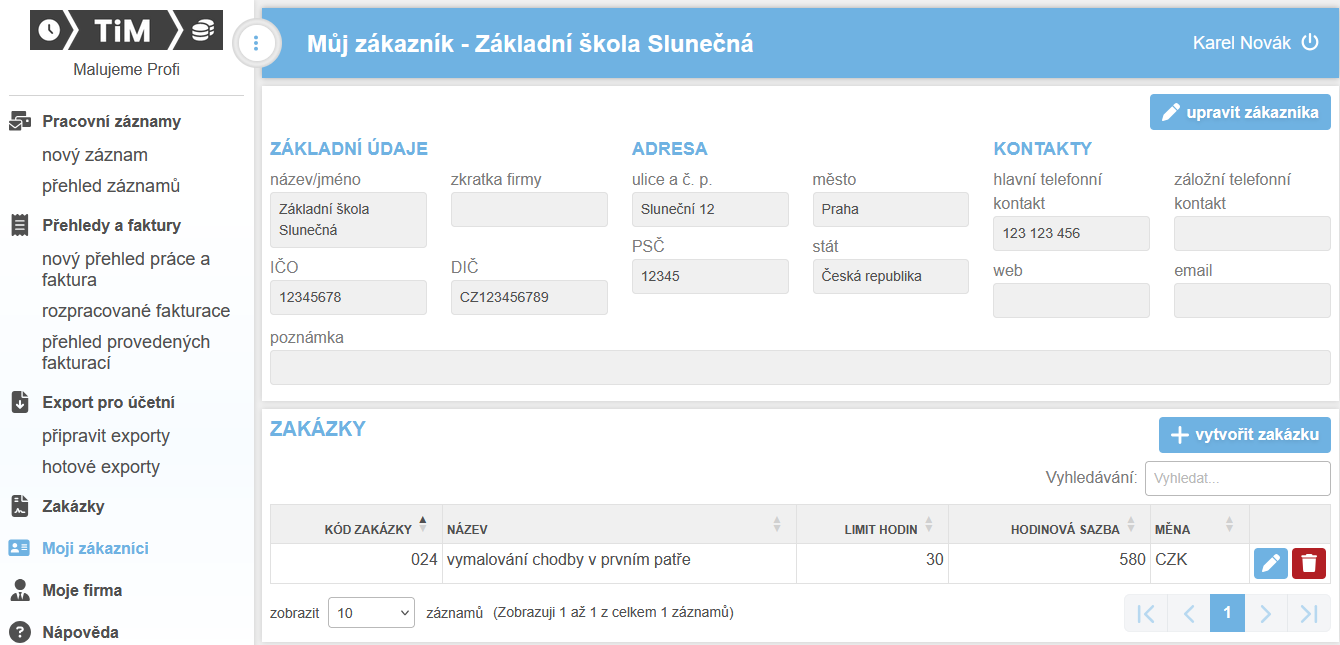Image resolution: width=1340 pixels, height=645 pixels.
Task: Open Moji zákazníci in sidebar
Action: [95, 548]
